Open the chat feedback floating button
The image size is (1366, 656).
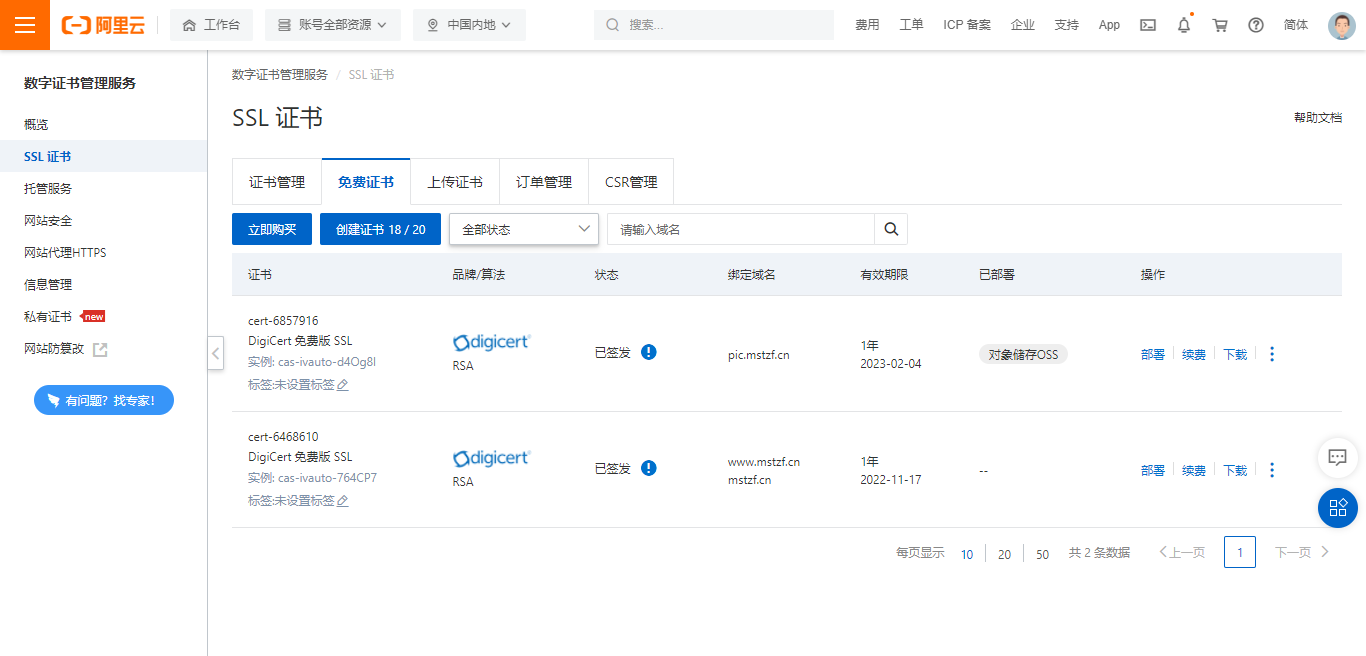pyautogui.click(x=1337, y=457)
